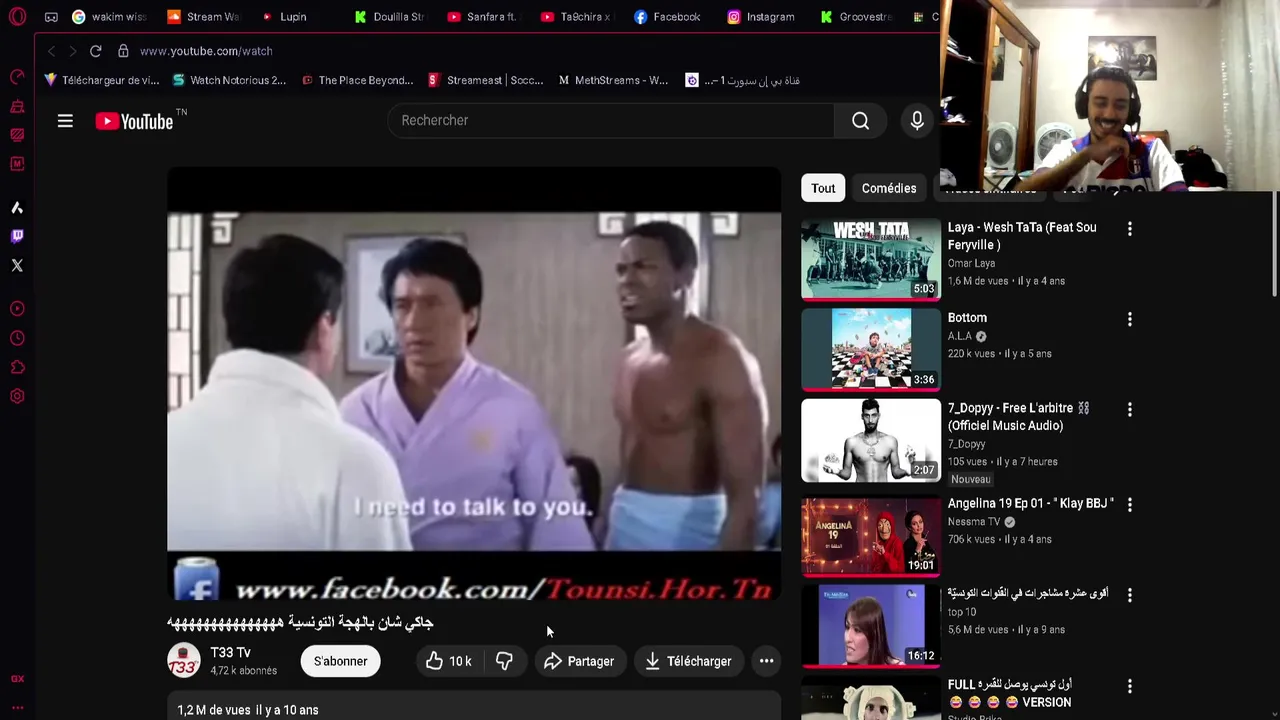Open 7_Dopyy Free L'arbitre thumbnail
The image size is (1280, 720).
(871, 440)
